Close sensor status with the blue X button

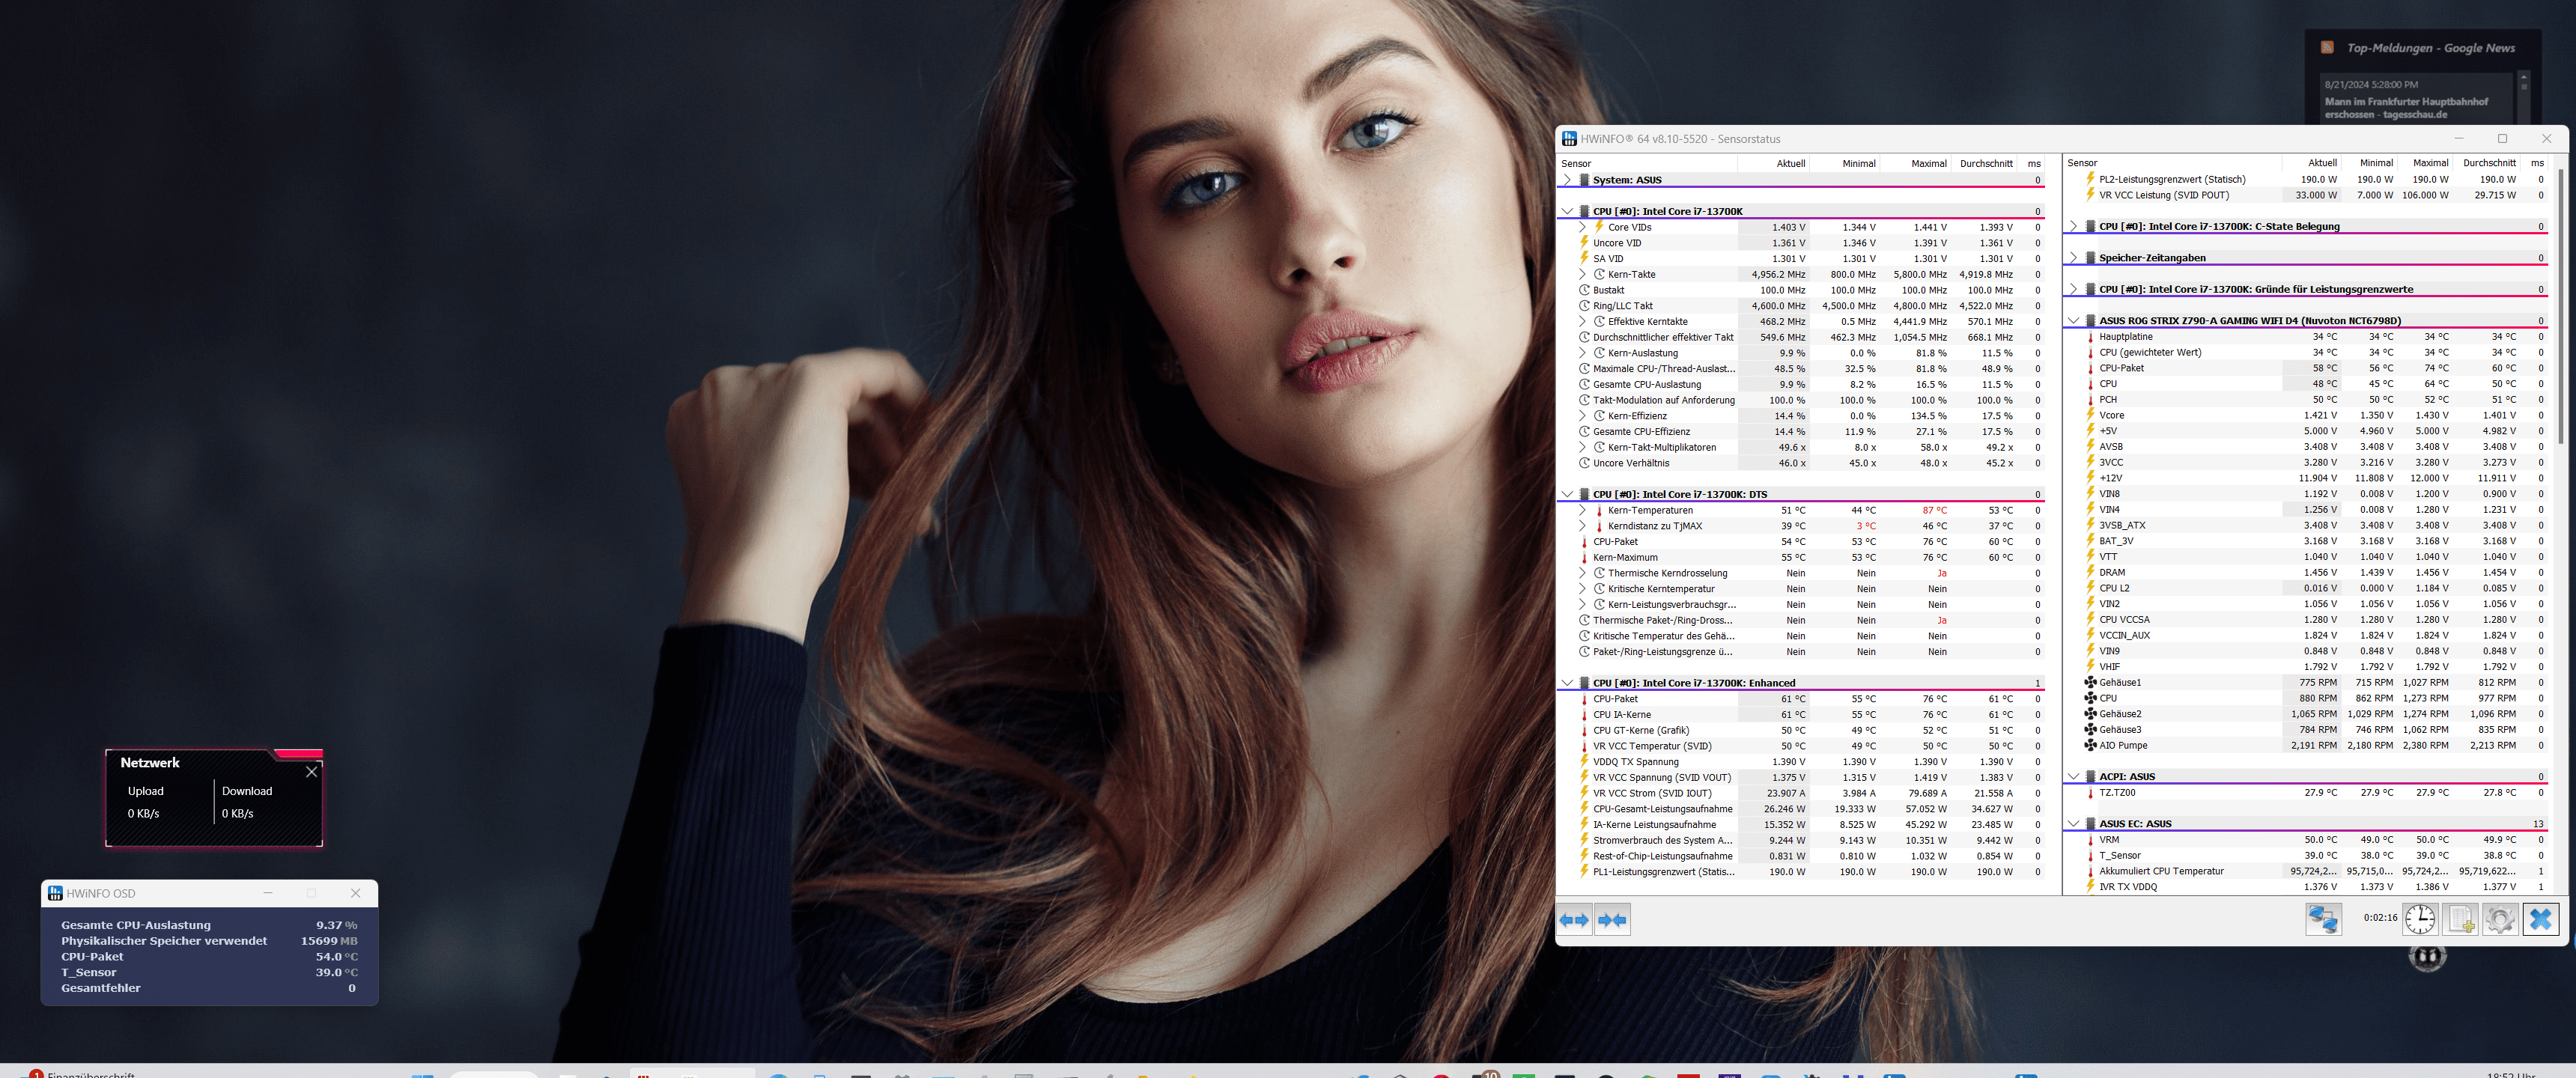coord(2540,919)
